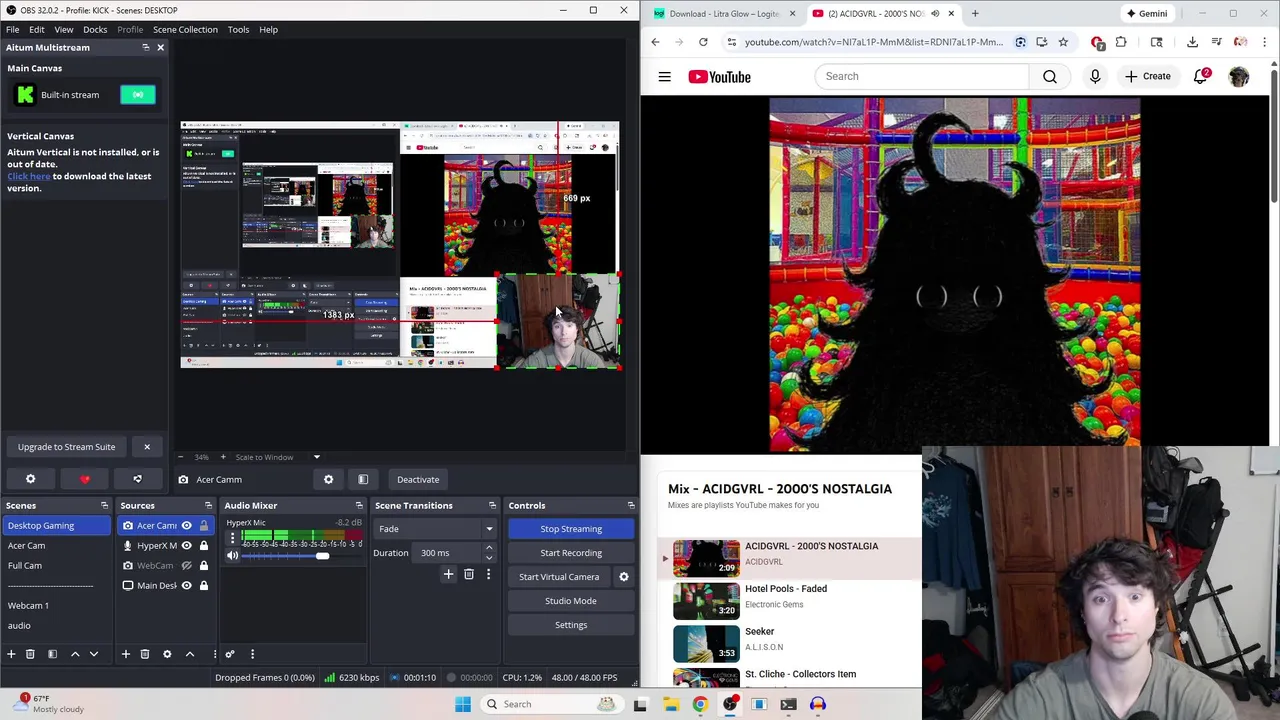
Task: Toggle lock on Acer Camm source
Action: pyautogui.click(x=204, y=525)
